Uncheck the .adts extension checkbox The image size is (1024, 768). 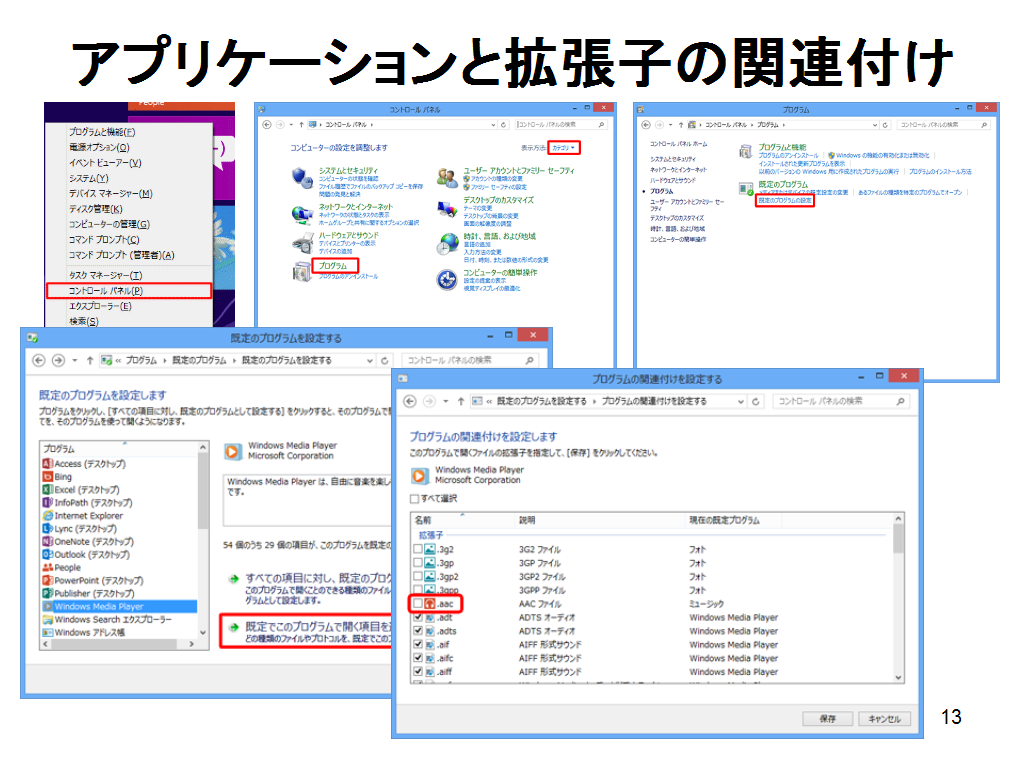pyautogui.click(x=418, y=631)
